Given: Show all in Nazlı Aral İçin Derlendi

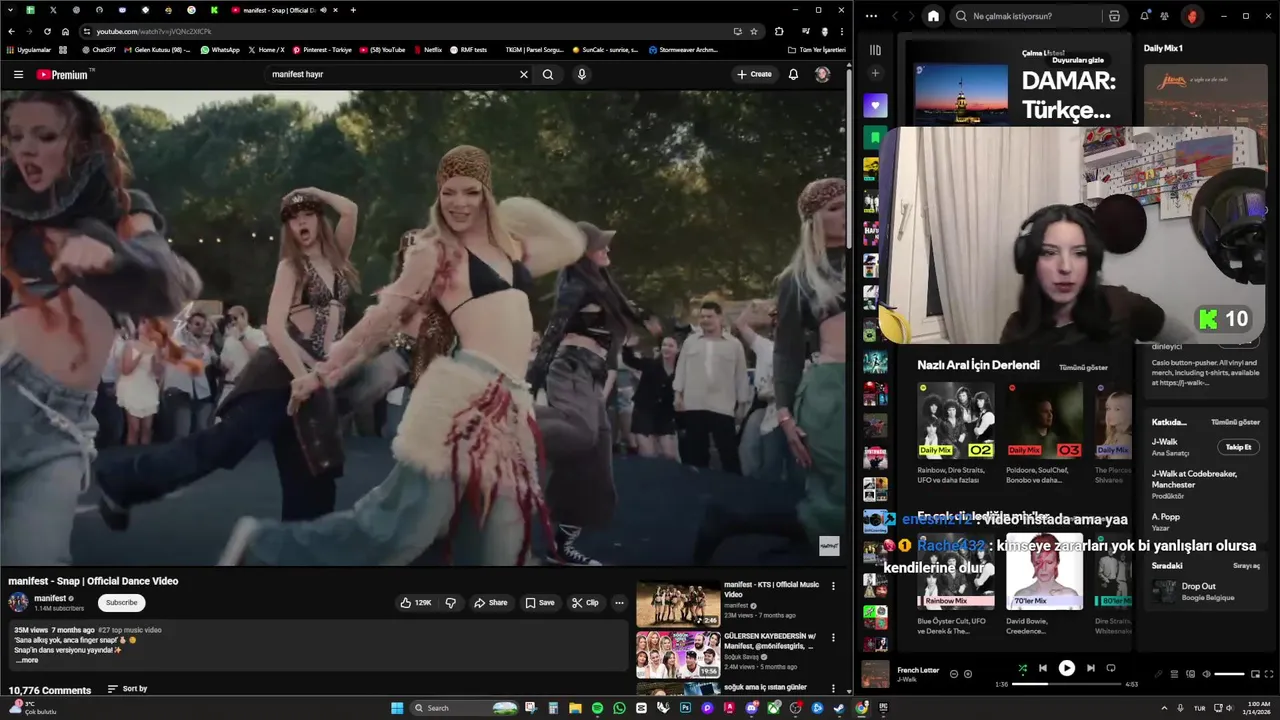Looking at the screenshot, I should coord(1083,367).
